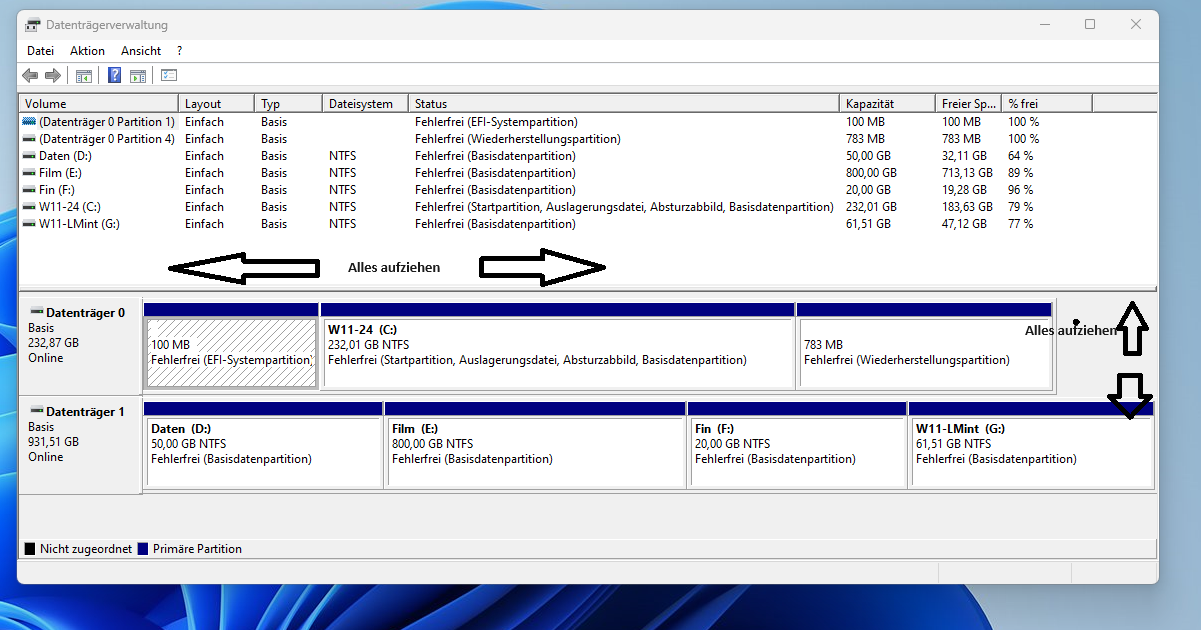Click the drive icon beside Fin (F:)
1201x630 pixels.
point(29,190)
